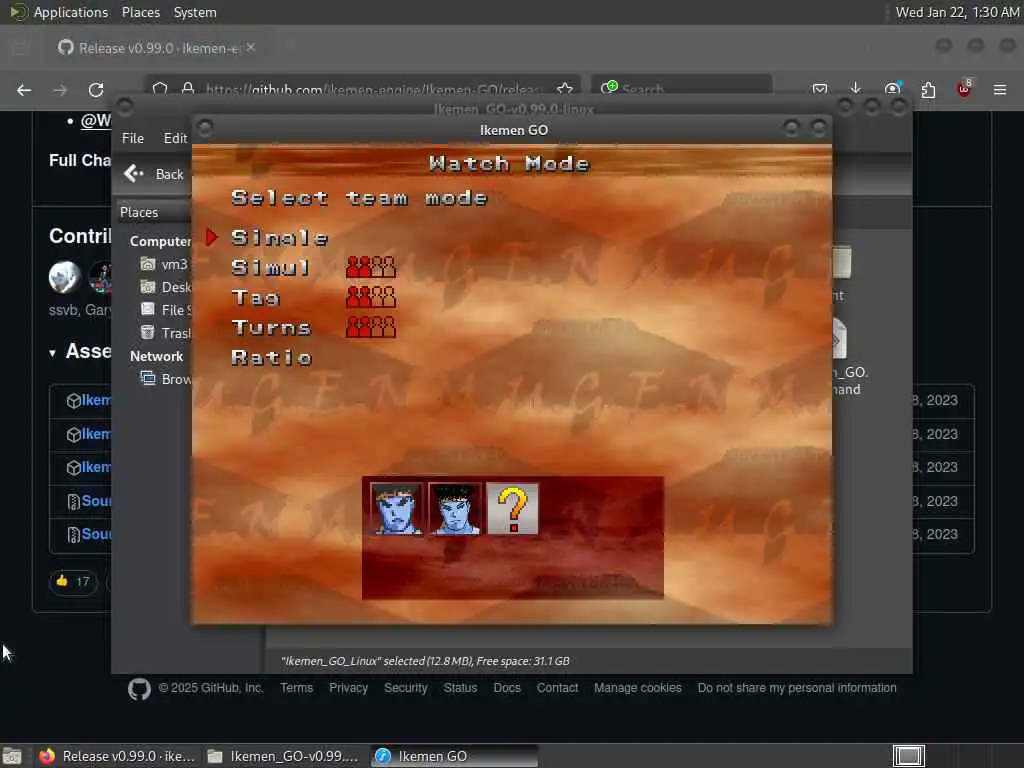Open the Terms footer link
Screen dimensions: 1024x768
click(296, 688)
